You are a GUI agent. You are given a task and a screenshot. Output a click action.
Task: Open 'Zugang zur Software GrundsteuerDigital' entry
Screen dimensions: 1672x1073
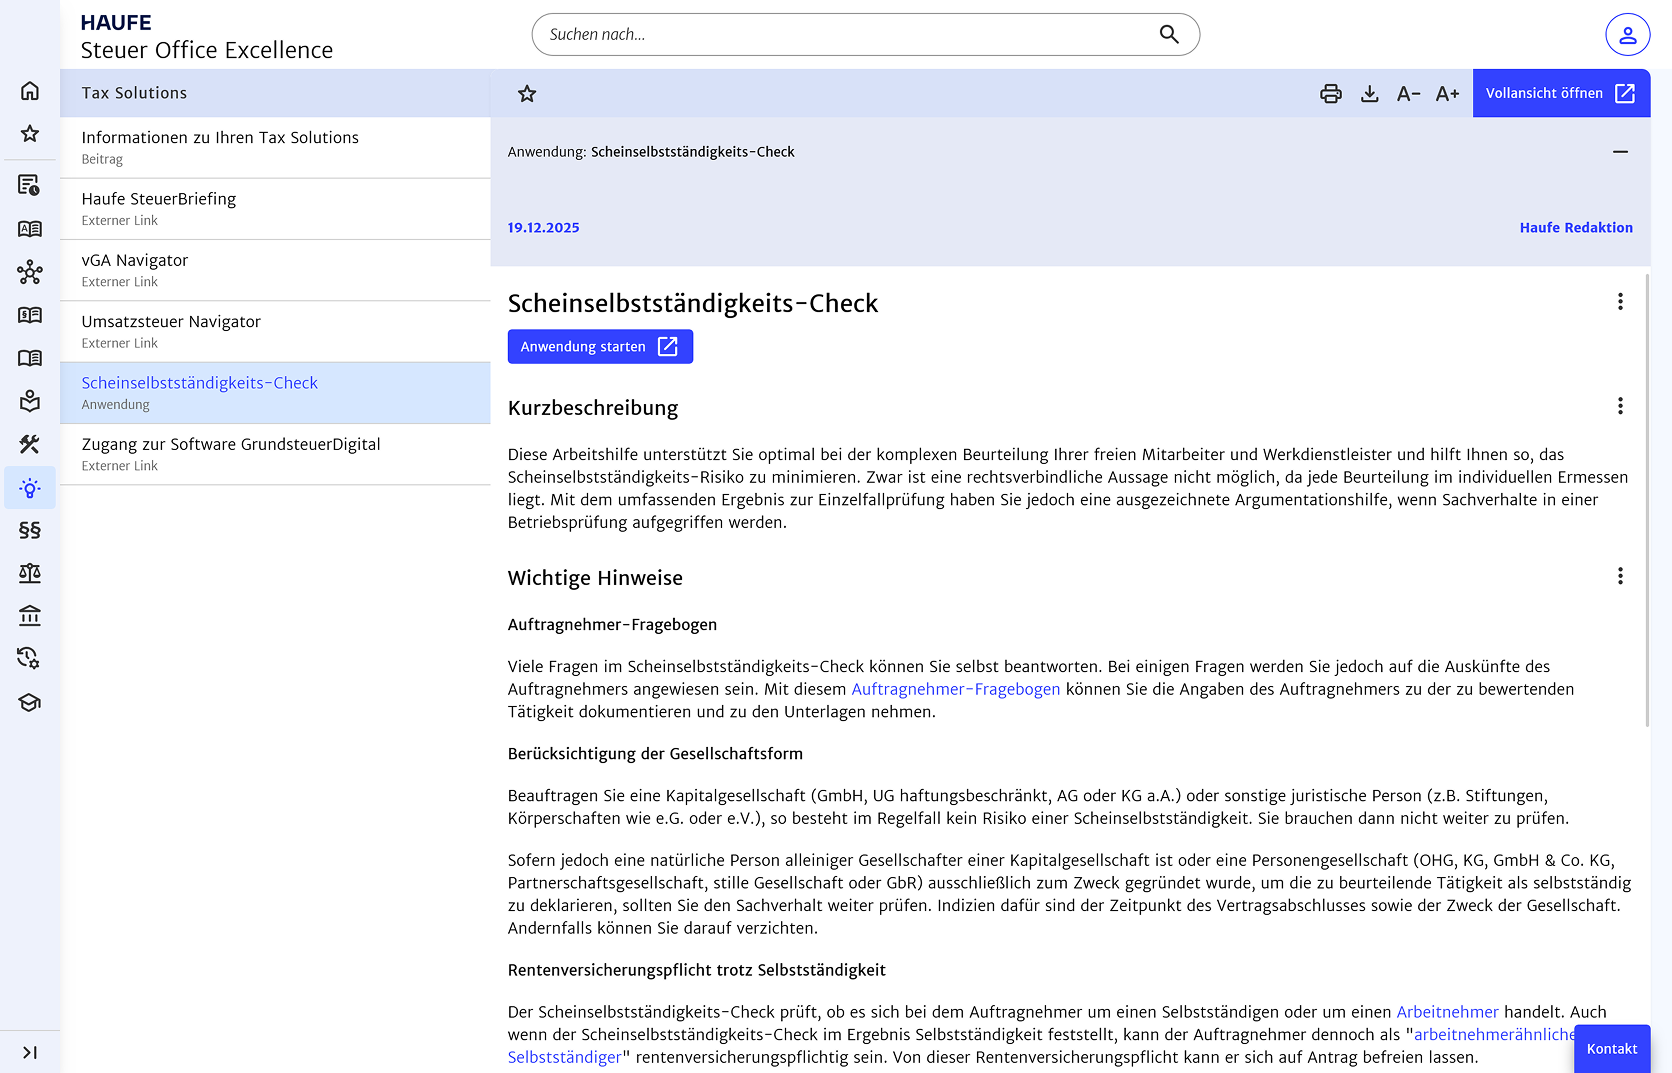pos(275,454)
